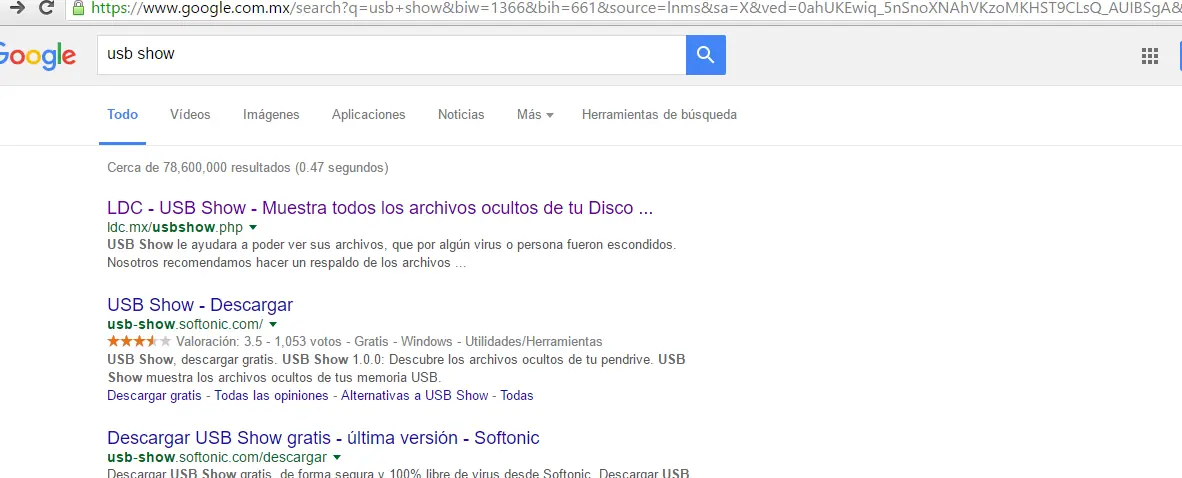Click 'Valoración: 3.5 - 1,053 votos' text
The height and width of the screenshot is (478, 1182).
[259, 342]
